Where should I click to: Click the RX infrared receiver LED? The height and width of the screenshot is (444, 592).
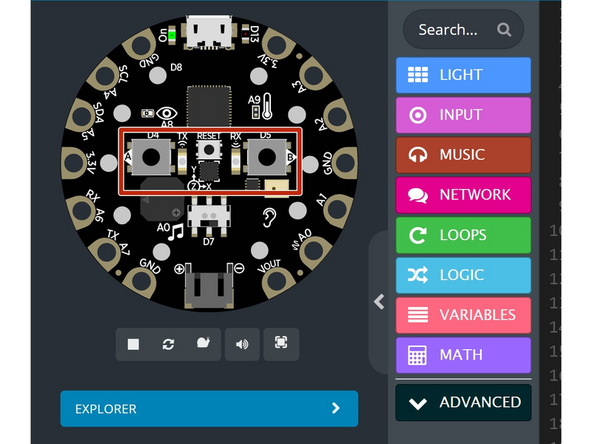(x=236, y=161)
